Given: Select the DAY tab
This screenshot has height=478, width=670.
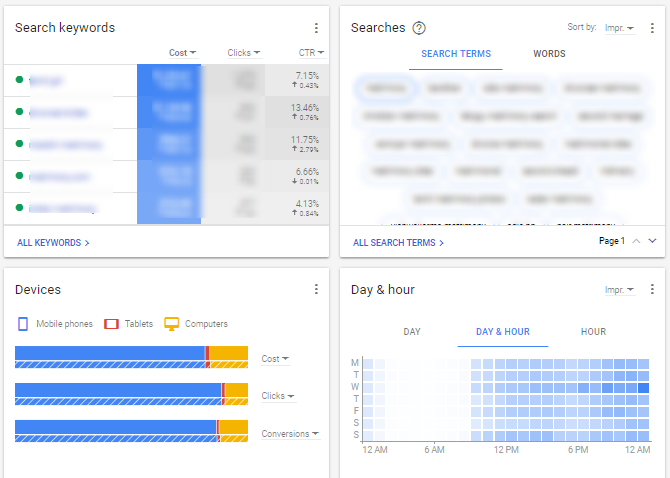Looking at the screenshot, I should (412, 332).
